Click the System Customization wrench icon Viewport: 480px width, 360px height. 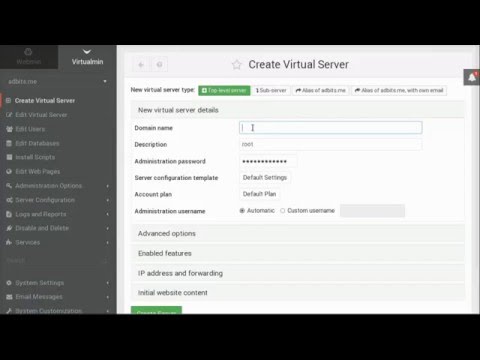click(9, 311)
